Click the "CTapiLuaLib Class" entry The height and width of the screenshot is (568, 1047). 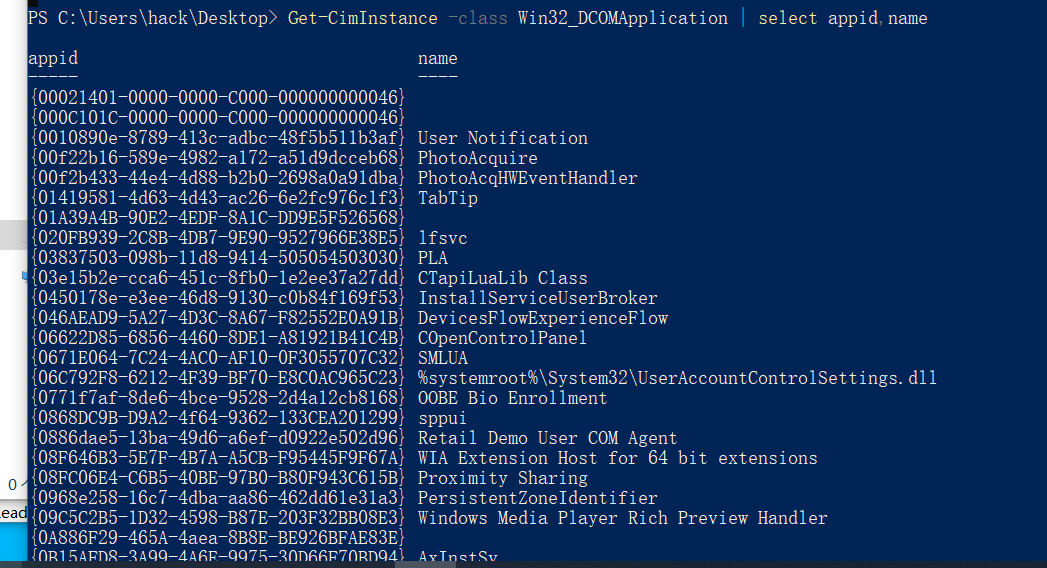(x=502, y=278)
